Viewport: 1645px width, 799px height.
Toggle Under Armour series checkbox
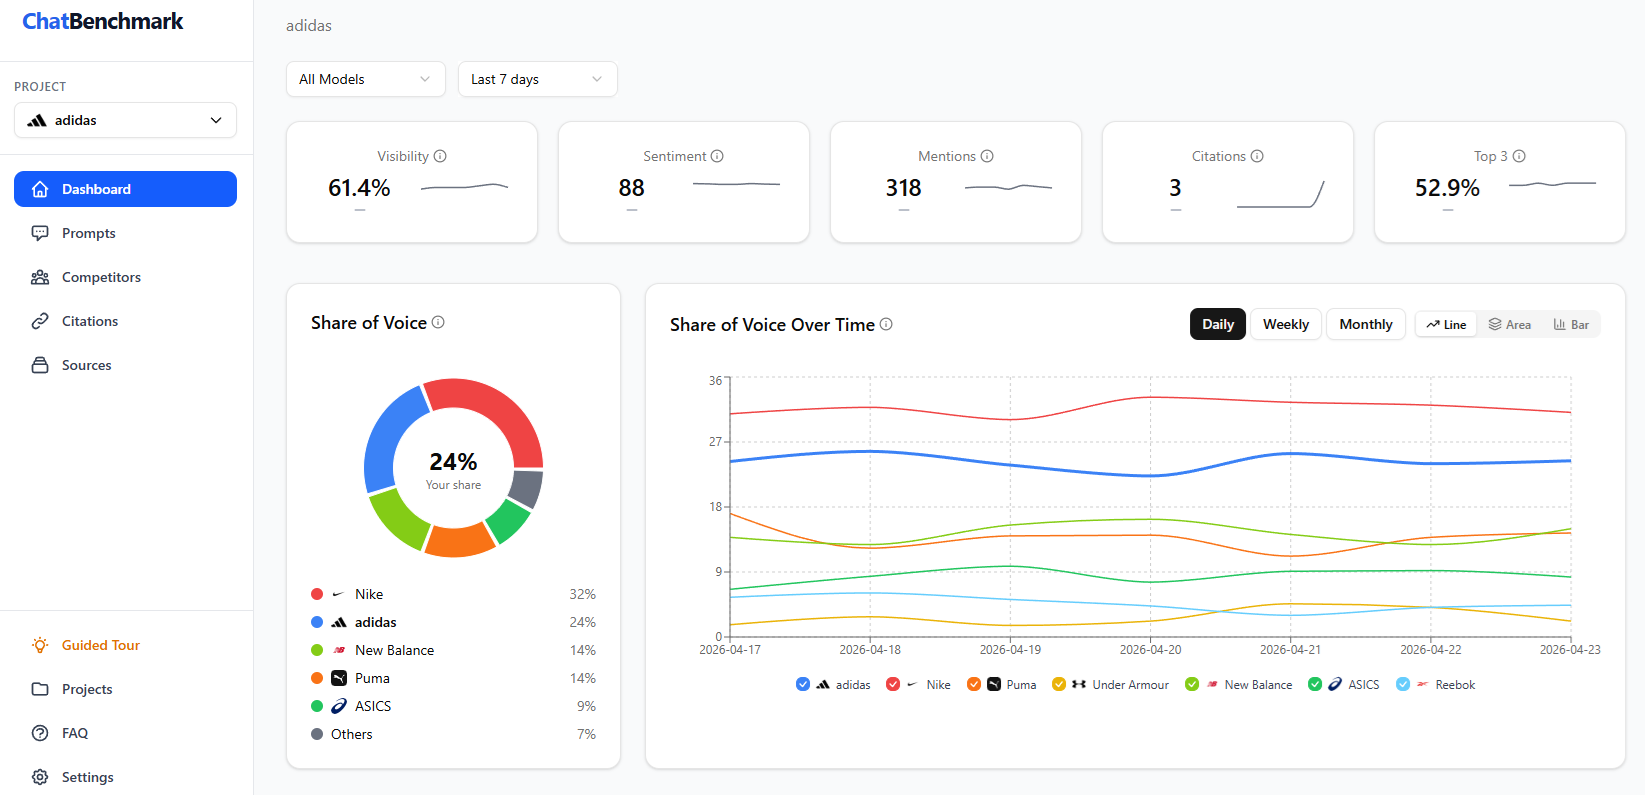[1059, 685]
